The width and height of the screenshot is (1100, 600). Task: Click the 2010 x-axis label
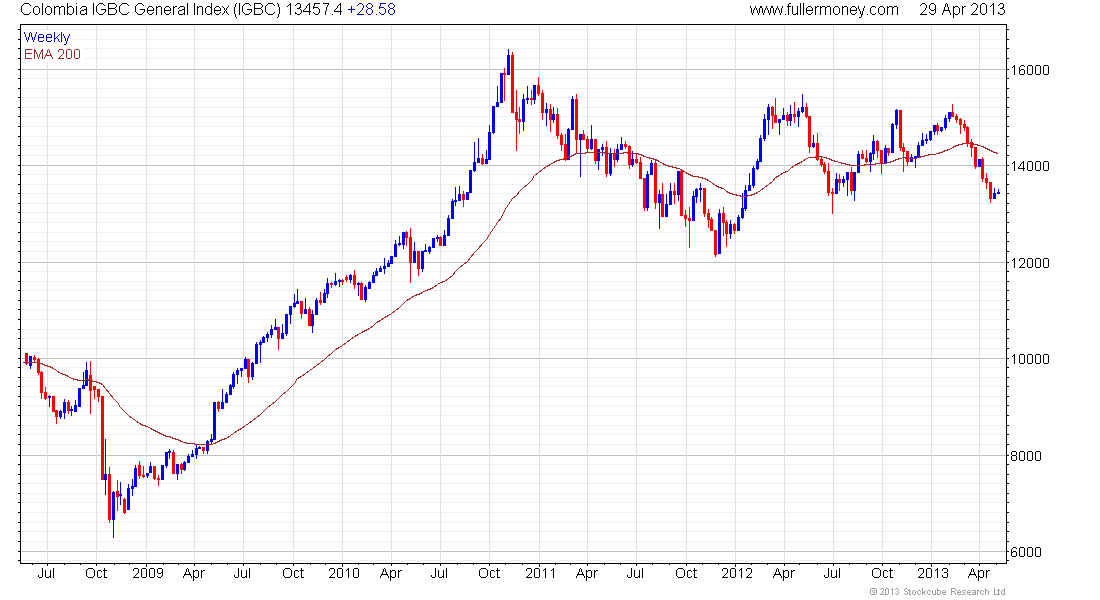344,573
